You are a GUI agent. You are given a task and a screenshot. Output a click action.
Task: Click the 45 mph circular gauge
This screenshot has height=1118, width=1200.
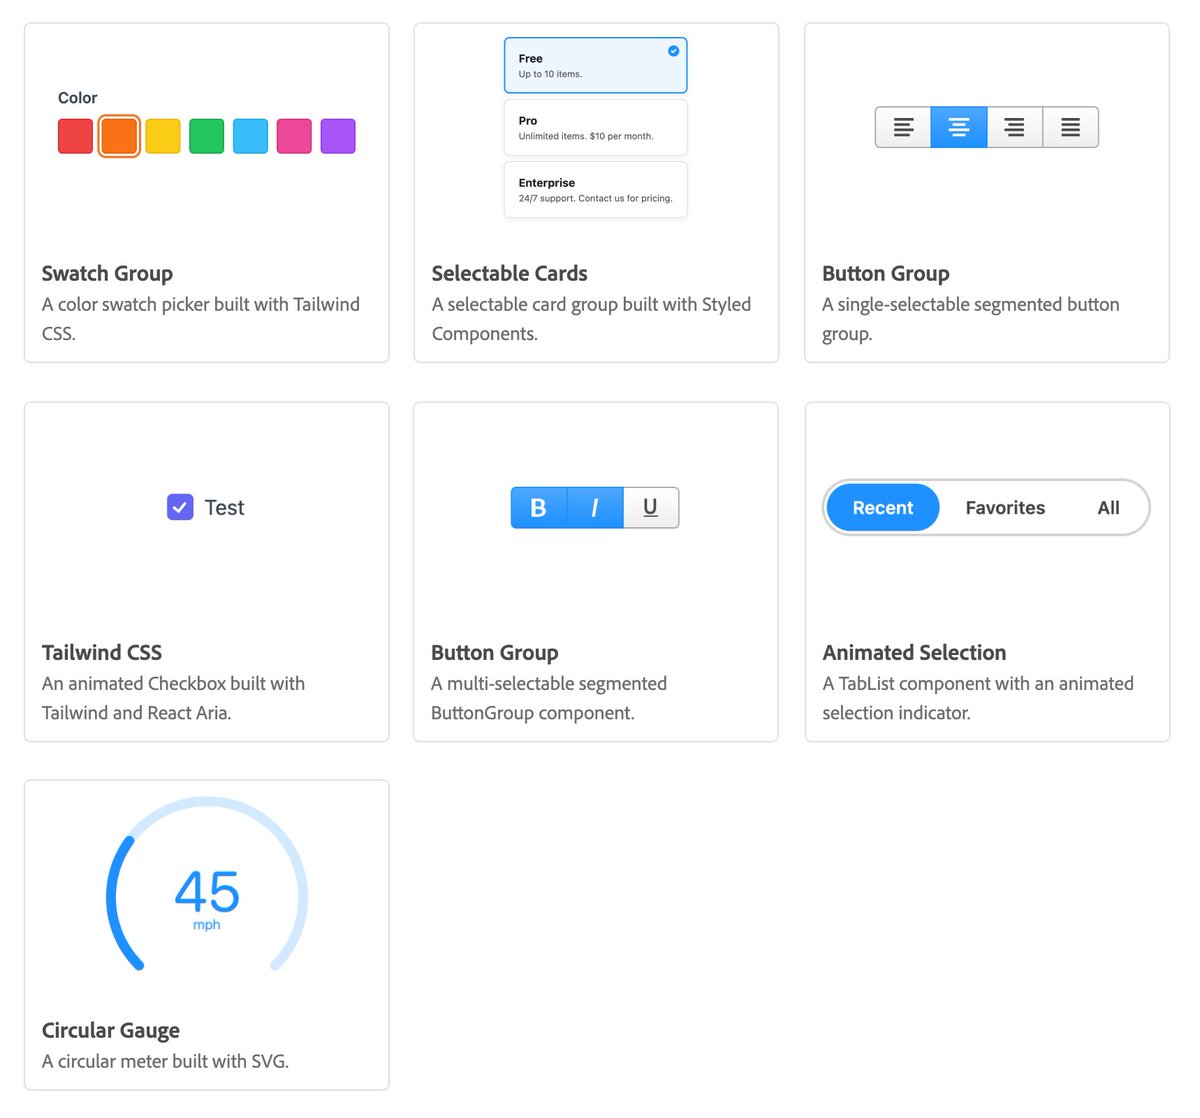(x=207, y=885)
